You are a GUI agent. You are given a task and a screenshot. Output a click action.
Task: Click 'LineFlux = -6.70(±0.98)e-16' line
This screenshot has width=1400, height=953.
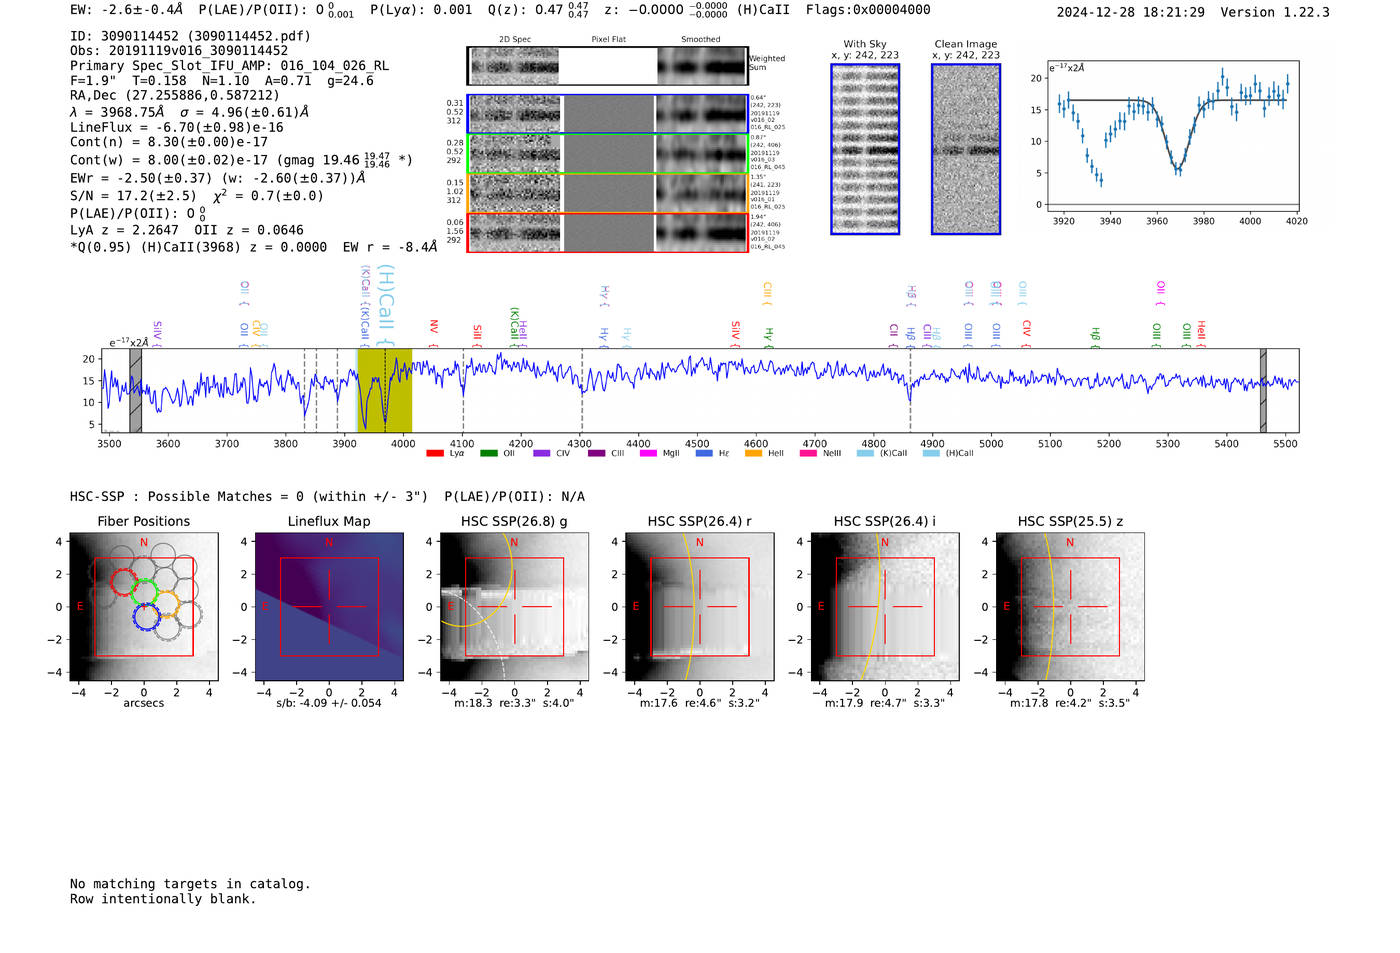pos(177,128)
